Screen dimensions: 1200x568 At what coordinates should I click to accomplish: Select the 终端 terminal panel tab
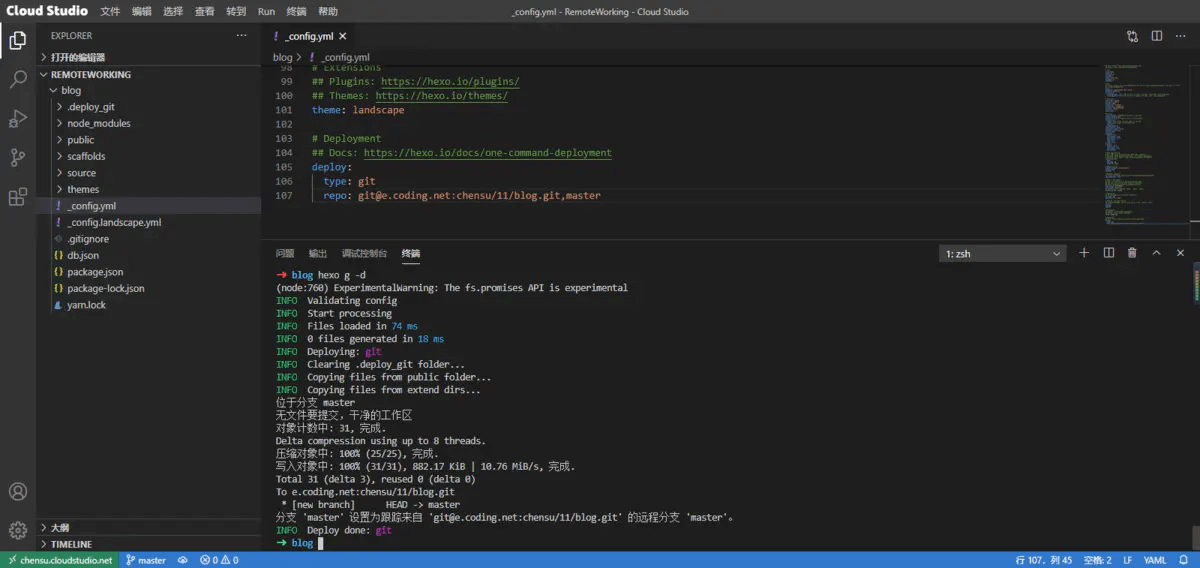[411, 254]
